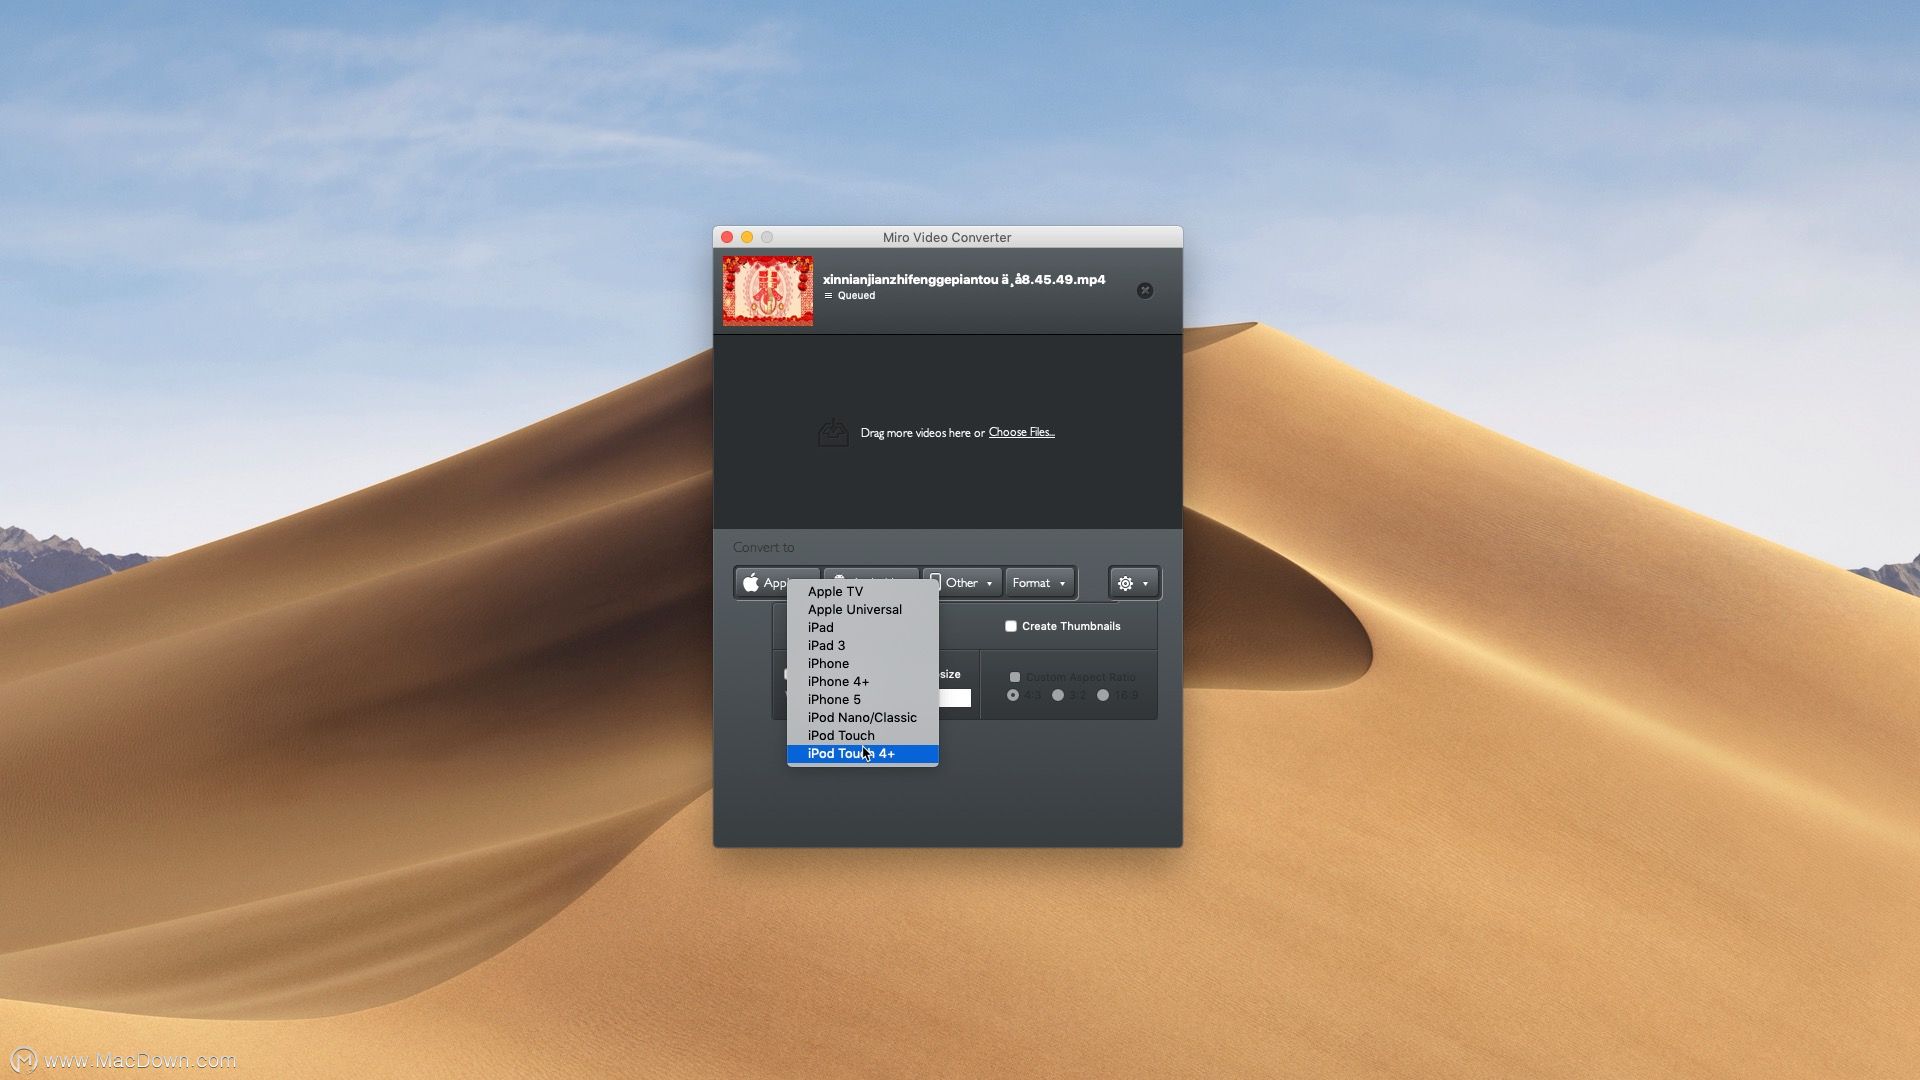The height and width of the screenshot is (1080, 1920).
Task: Open the gear settings icon
Action: tap(1127, 583)
